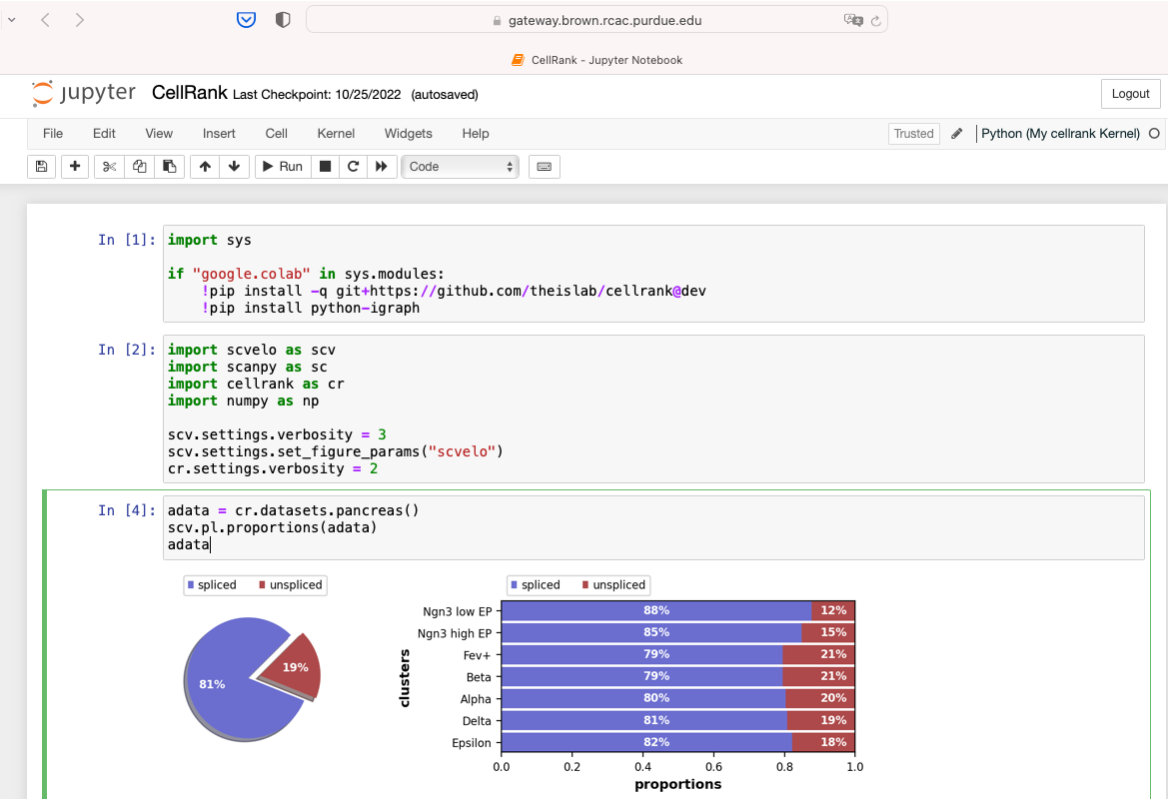Click the Pocket save icon
The image size is (1168, 800).
point(247,20)
